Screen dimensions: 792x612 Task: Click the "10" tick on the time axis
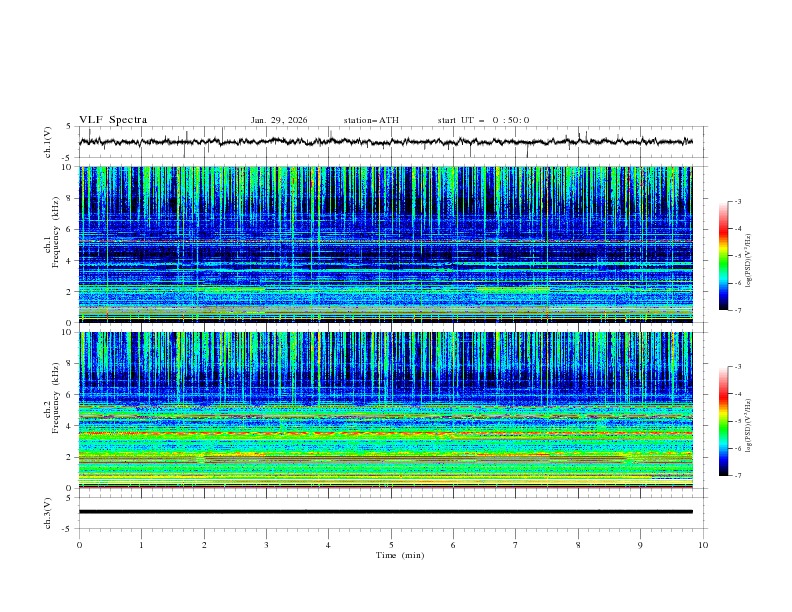tap(703, 545)
